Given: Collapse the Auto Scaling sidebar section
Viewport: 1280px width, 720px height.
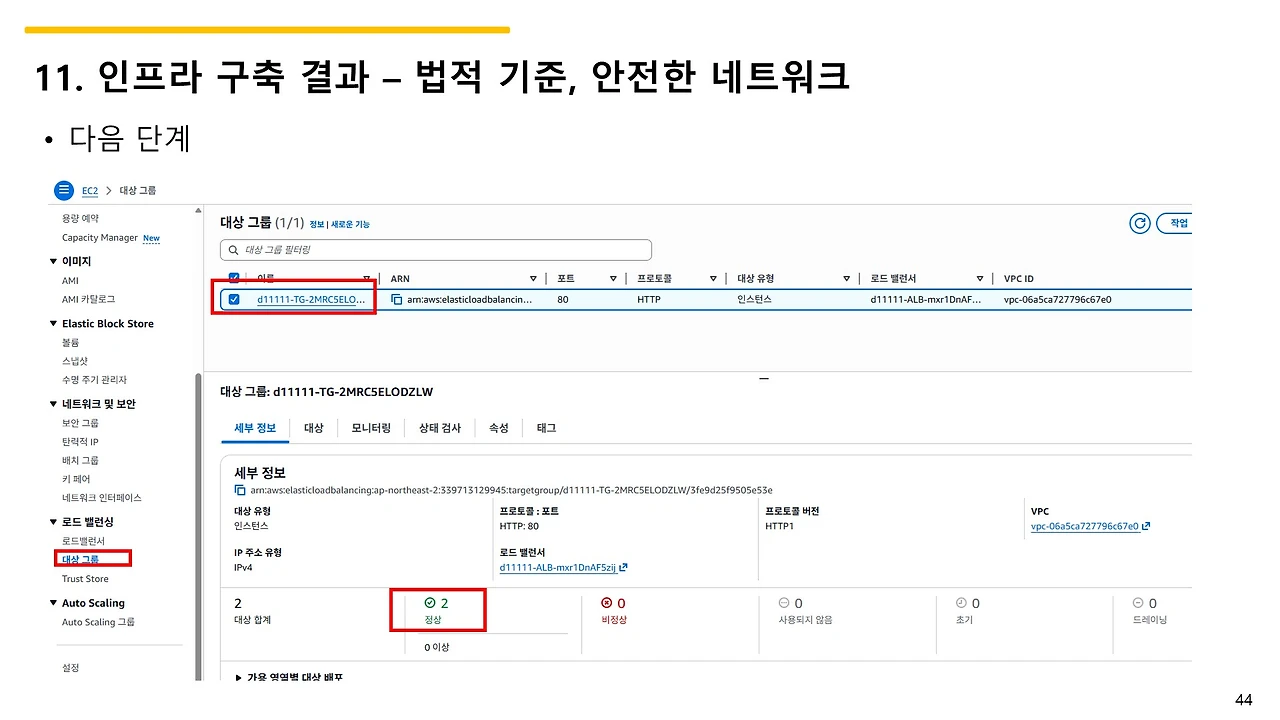Looking at the screenshot, I should (53, 603).
